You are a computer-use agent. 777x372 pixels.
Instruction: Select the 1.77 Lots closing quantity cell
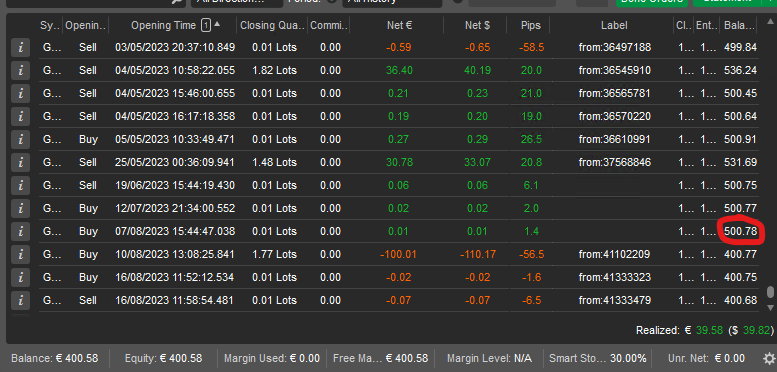point(275,255)
